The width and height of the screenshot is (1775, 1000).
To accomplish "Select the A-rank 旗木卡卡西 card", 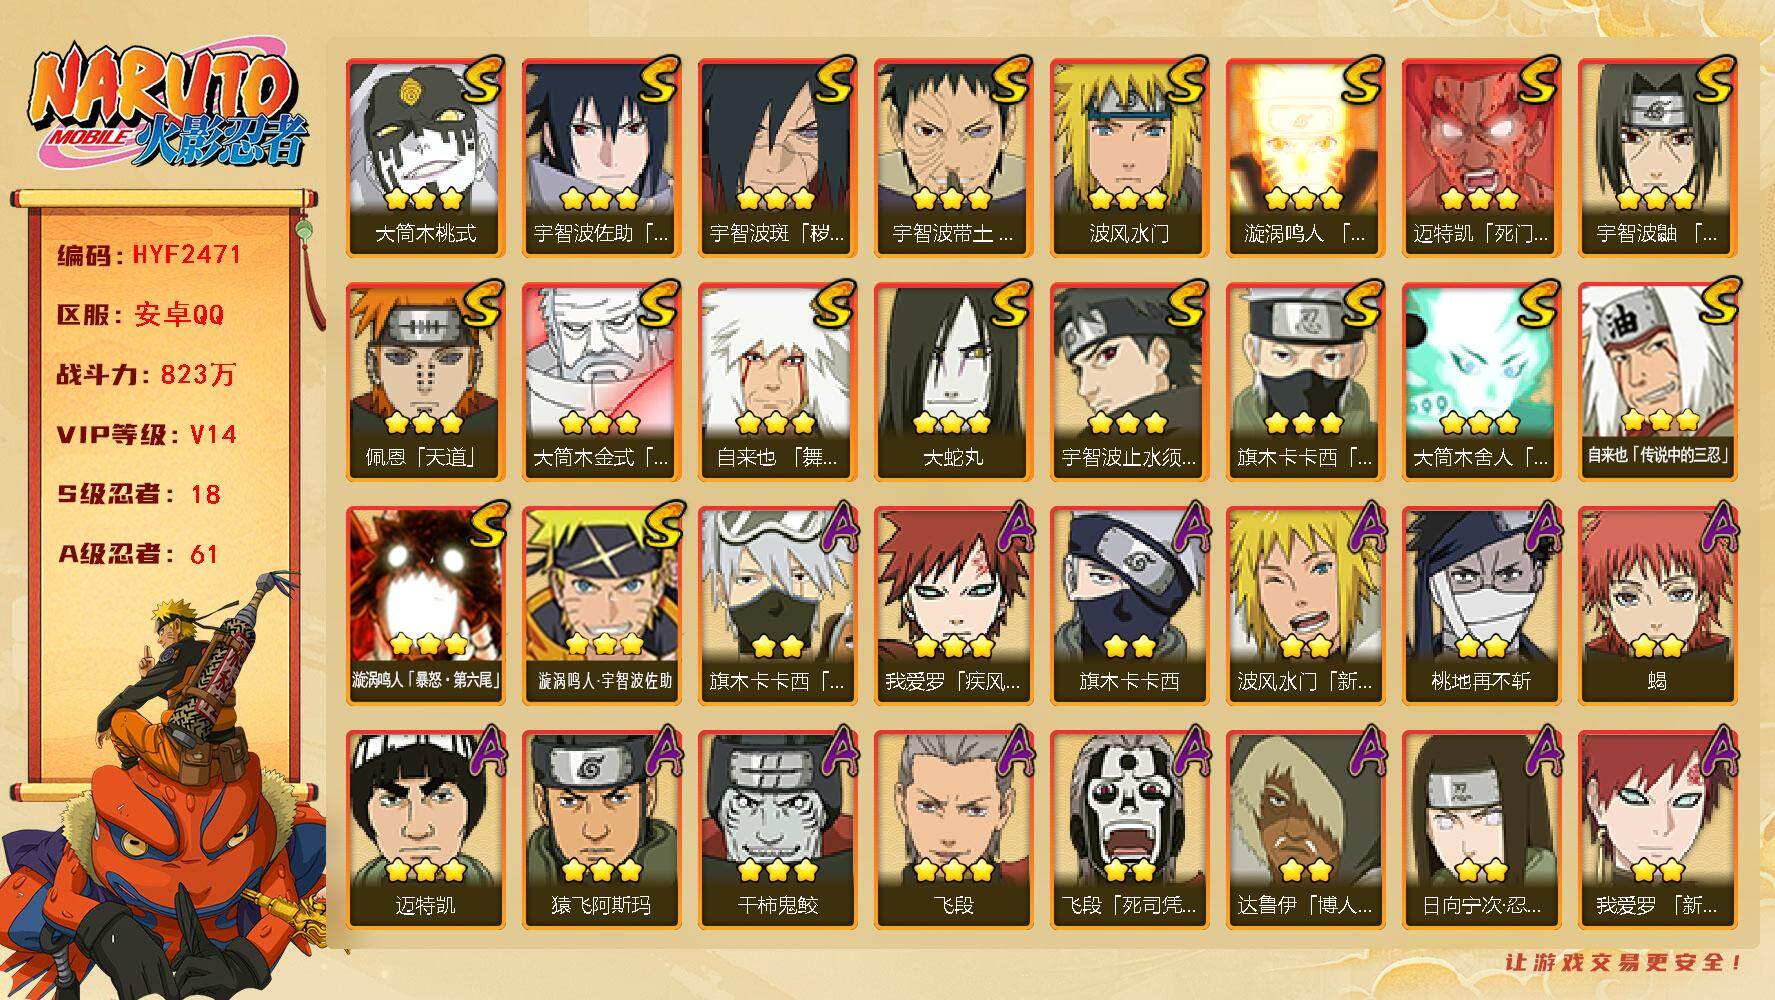I will click(1130, 606).
